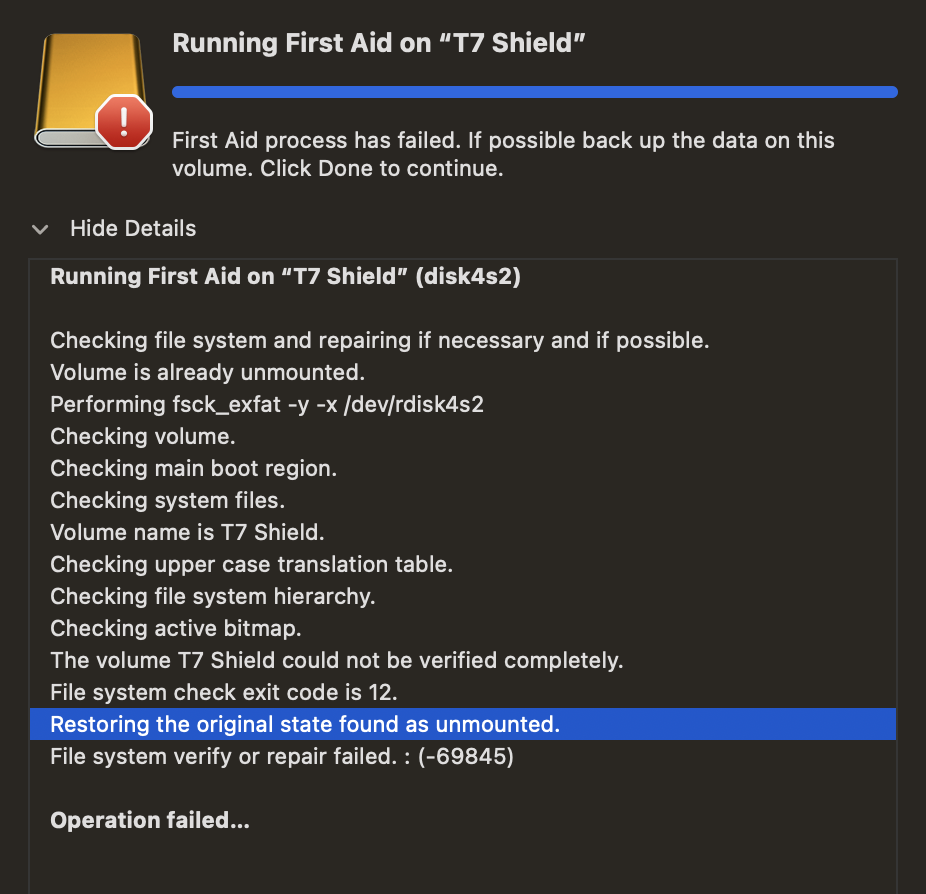This screenshot has width=926, height=894.
Task: Select the 'Checking main boot region' line
Action: [x=193, y=468]
